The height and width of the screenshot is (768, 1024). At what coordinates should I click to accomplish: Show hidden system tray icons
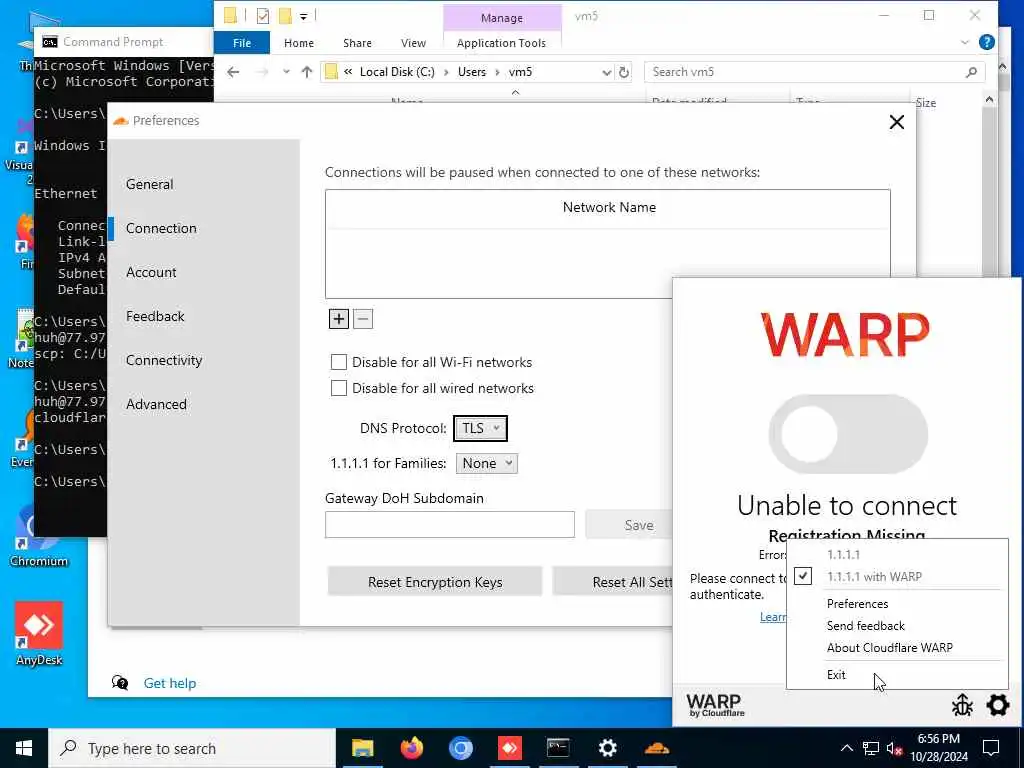click(x=846, y=748)
